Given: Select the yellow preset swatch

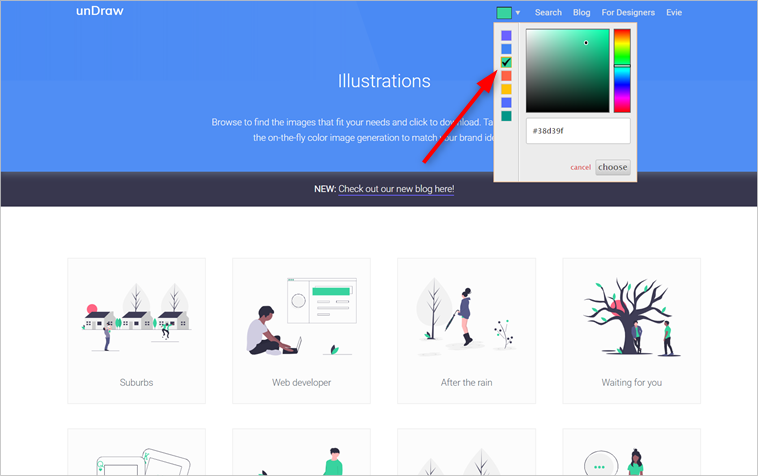Looking at the screenshot, I should [x=506, y=89].
